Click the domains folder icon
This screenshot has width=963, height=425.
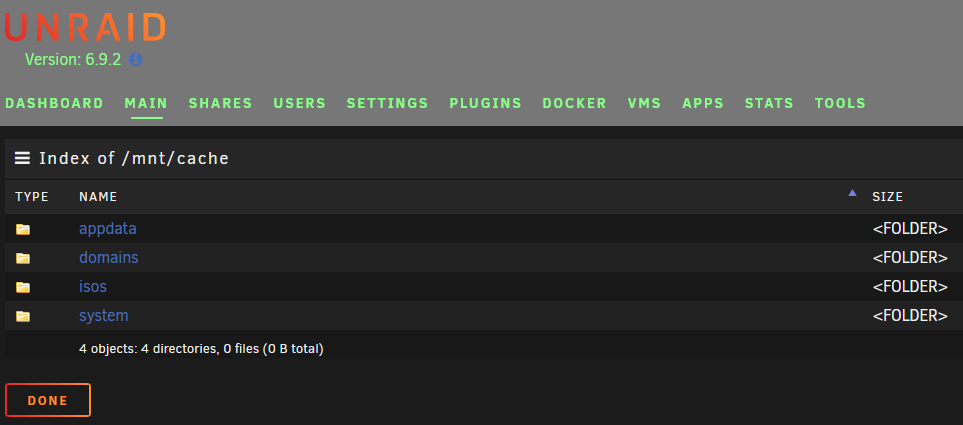pyautogui.click(x=23, y=258)
